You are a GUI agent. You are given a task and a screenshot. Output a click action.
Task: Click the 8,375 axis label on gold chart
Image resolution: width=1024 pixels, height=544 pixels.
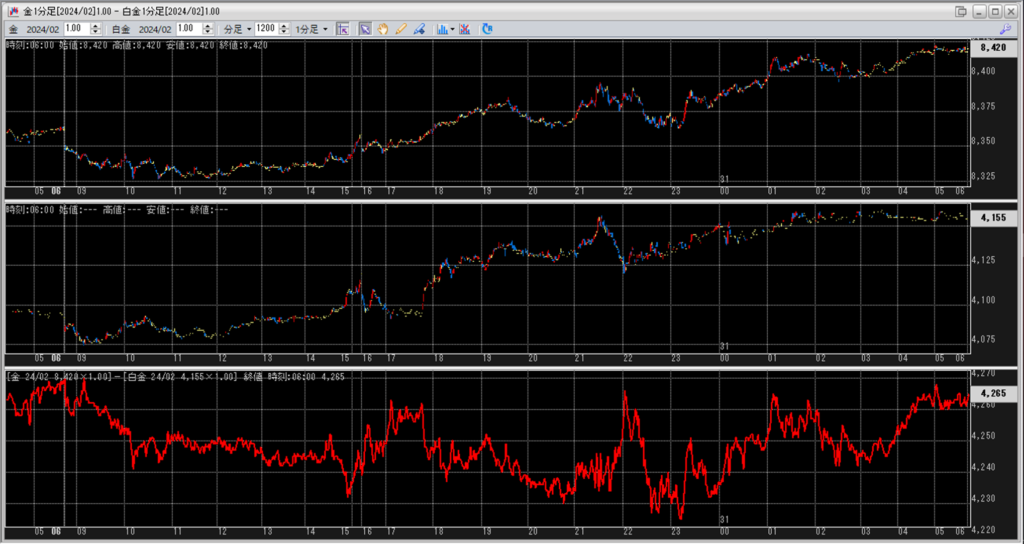985,106
